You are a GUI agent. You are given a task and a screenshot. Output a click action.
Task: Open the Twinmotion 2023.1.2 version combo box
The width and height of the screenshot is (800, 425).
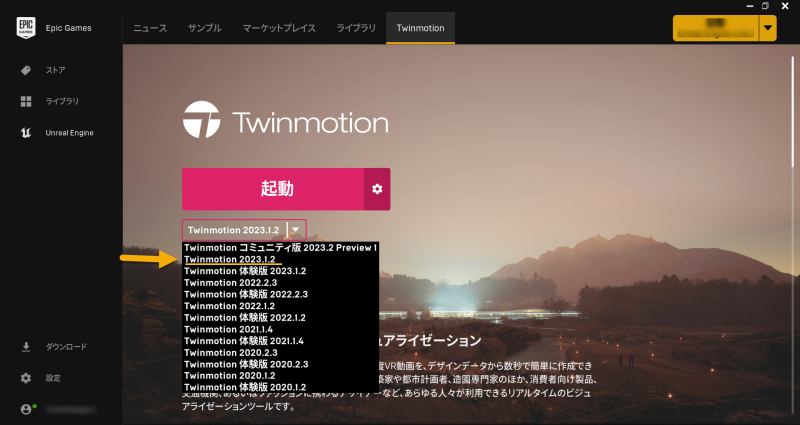[244, 230]
